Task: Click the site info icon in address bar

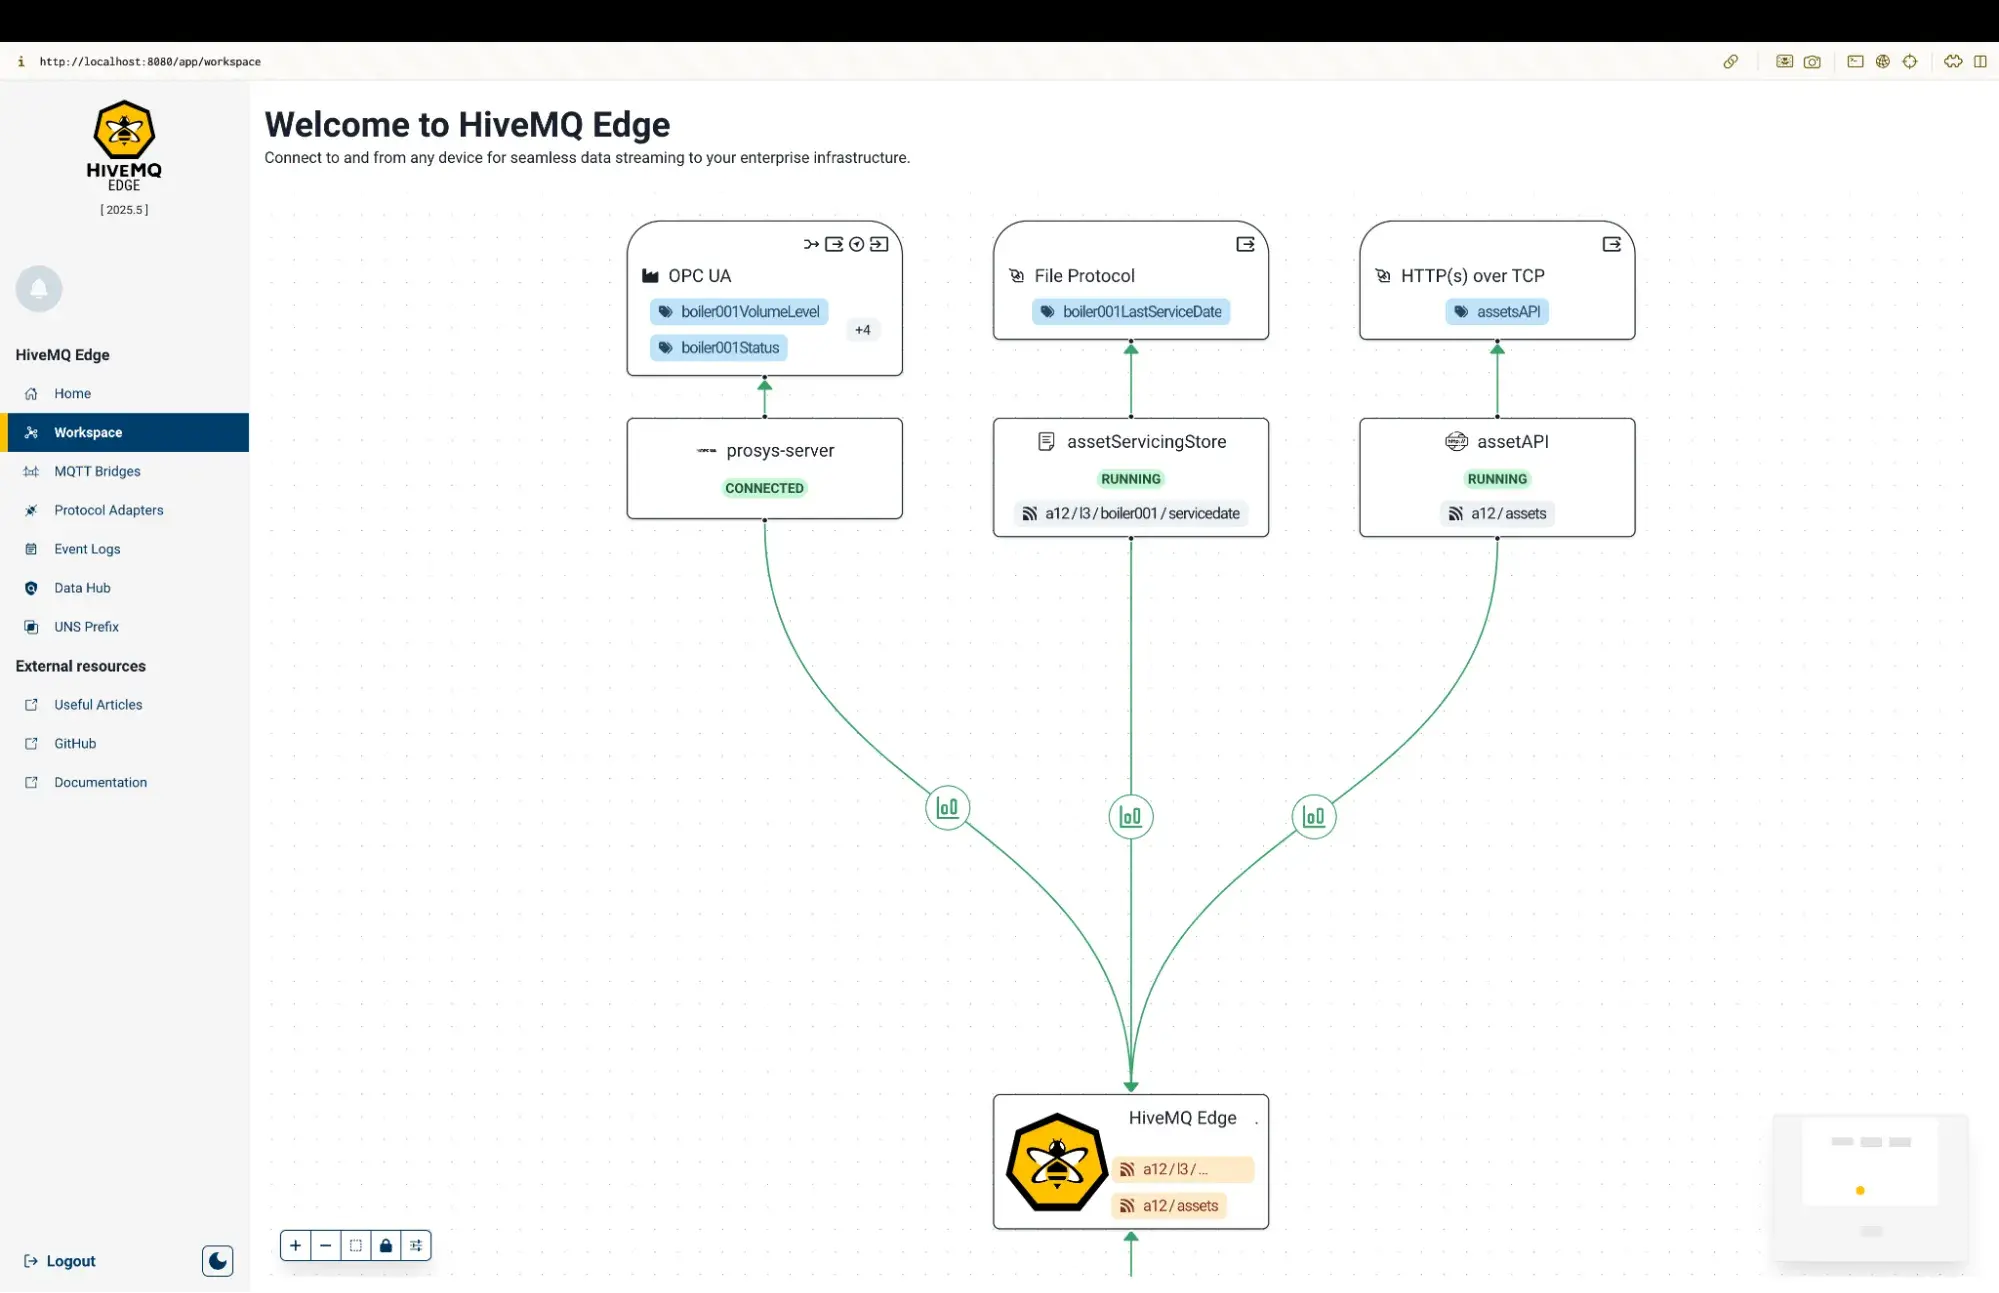Action: pos(21,62)
